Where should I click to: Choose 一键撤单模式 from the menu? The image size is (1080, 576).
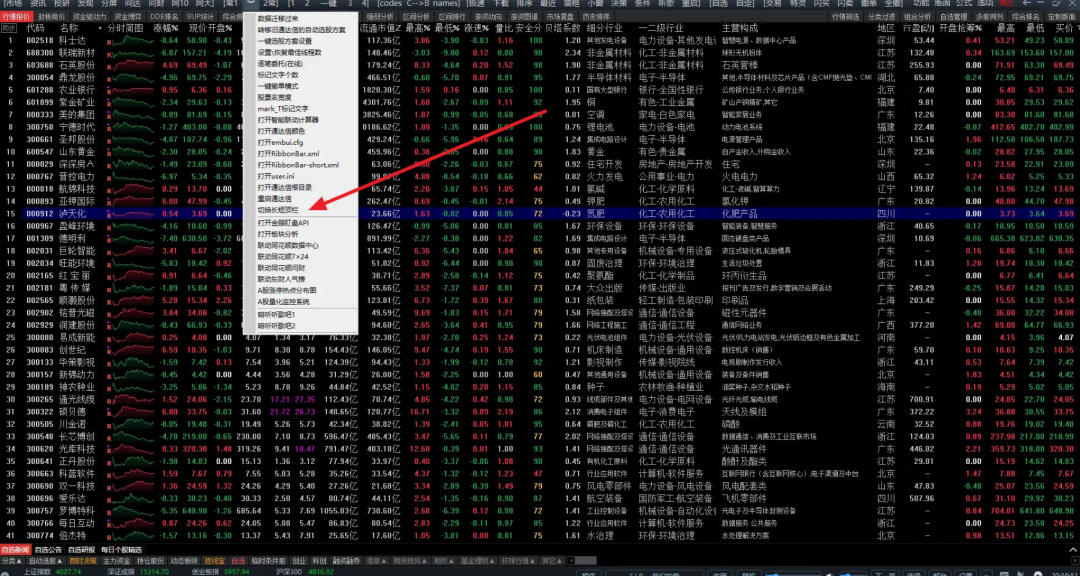pos(278,85)
